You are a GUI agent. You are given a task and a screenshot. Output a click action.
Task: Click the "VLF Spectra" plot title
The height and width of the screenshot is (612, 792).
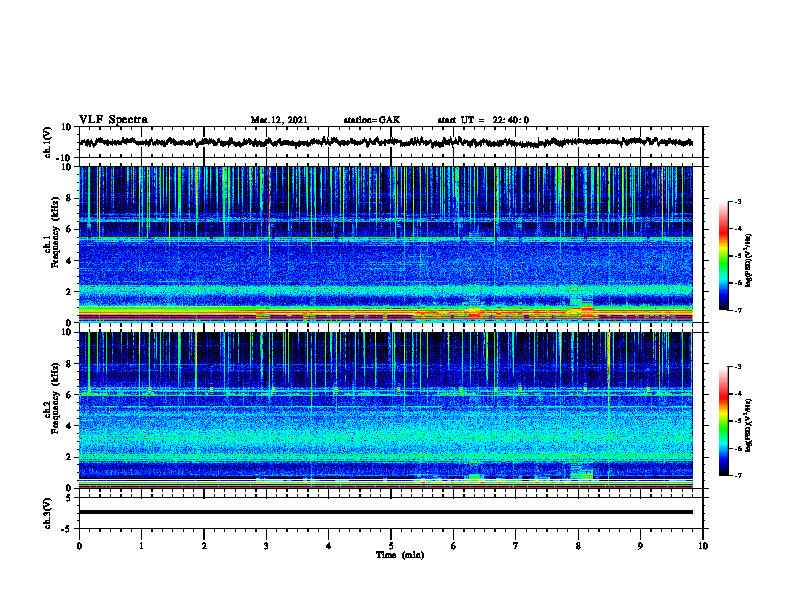pyautogui.click(x=113, y=120)
